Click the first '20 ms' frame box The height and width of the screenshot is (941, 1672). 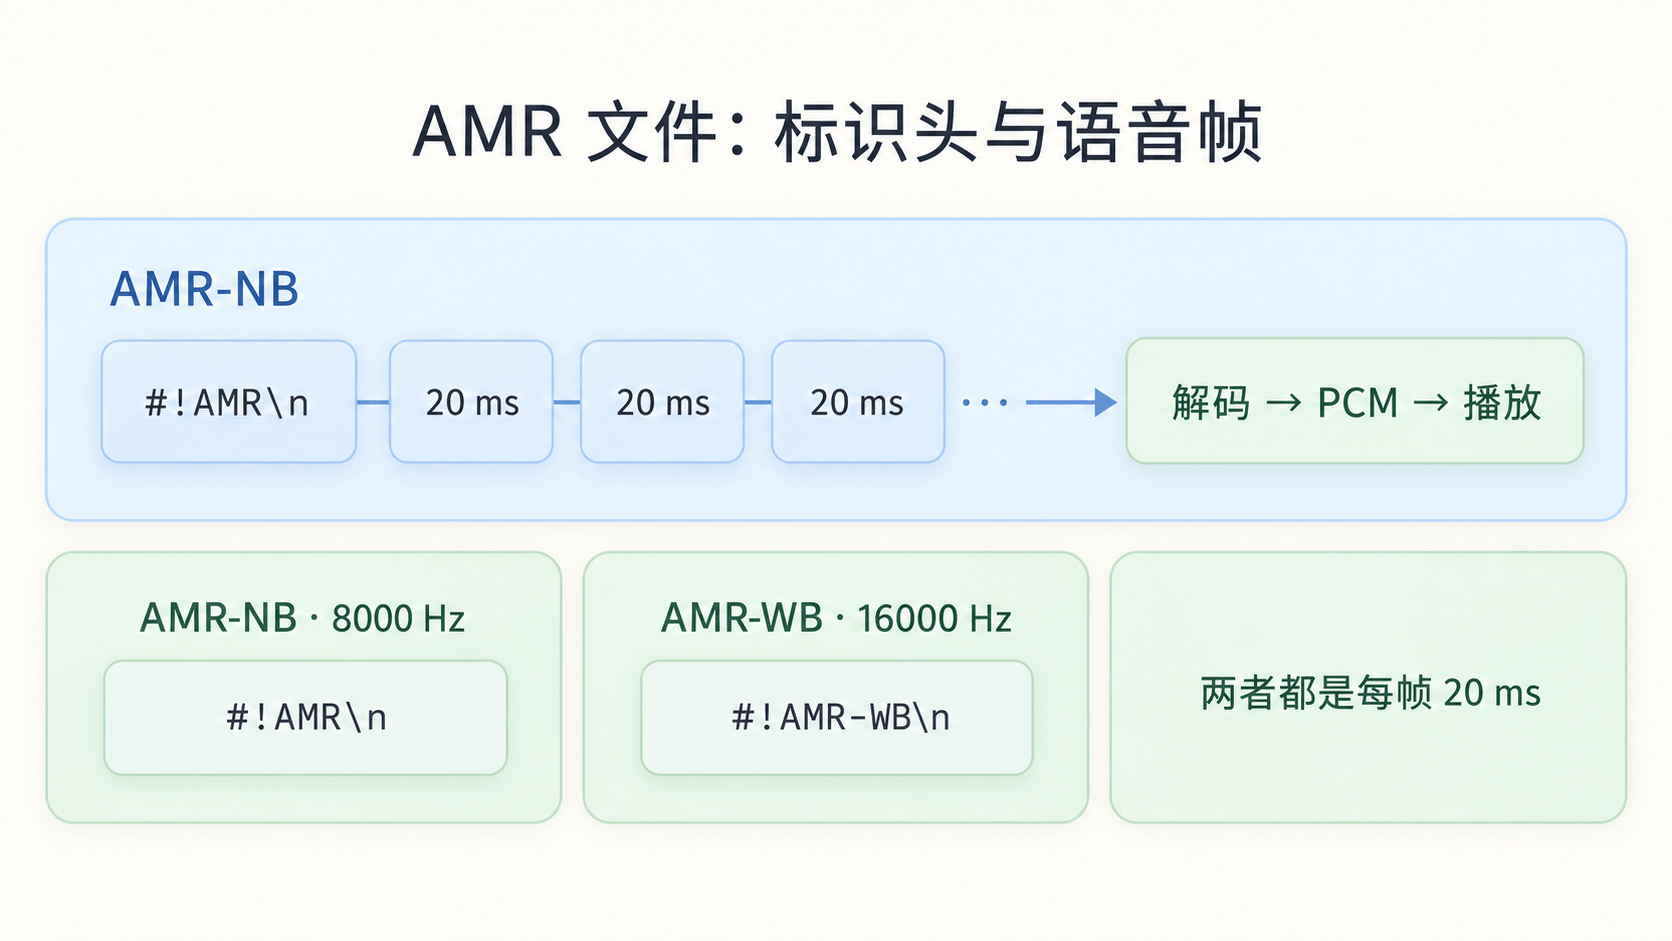pyautogui.click(x=471, y=402)
